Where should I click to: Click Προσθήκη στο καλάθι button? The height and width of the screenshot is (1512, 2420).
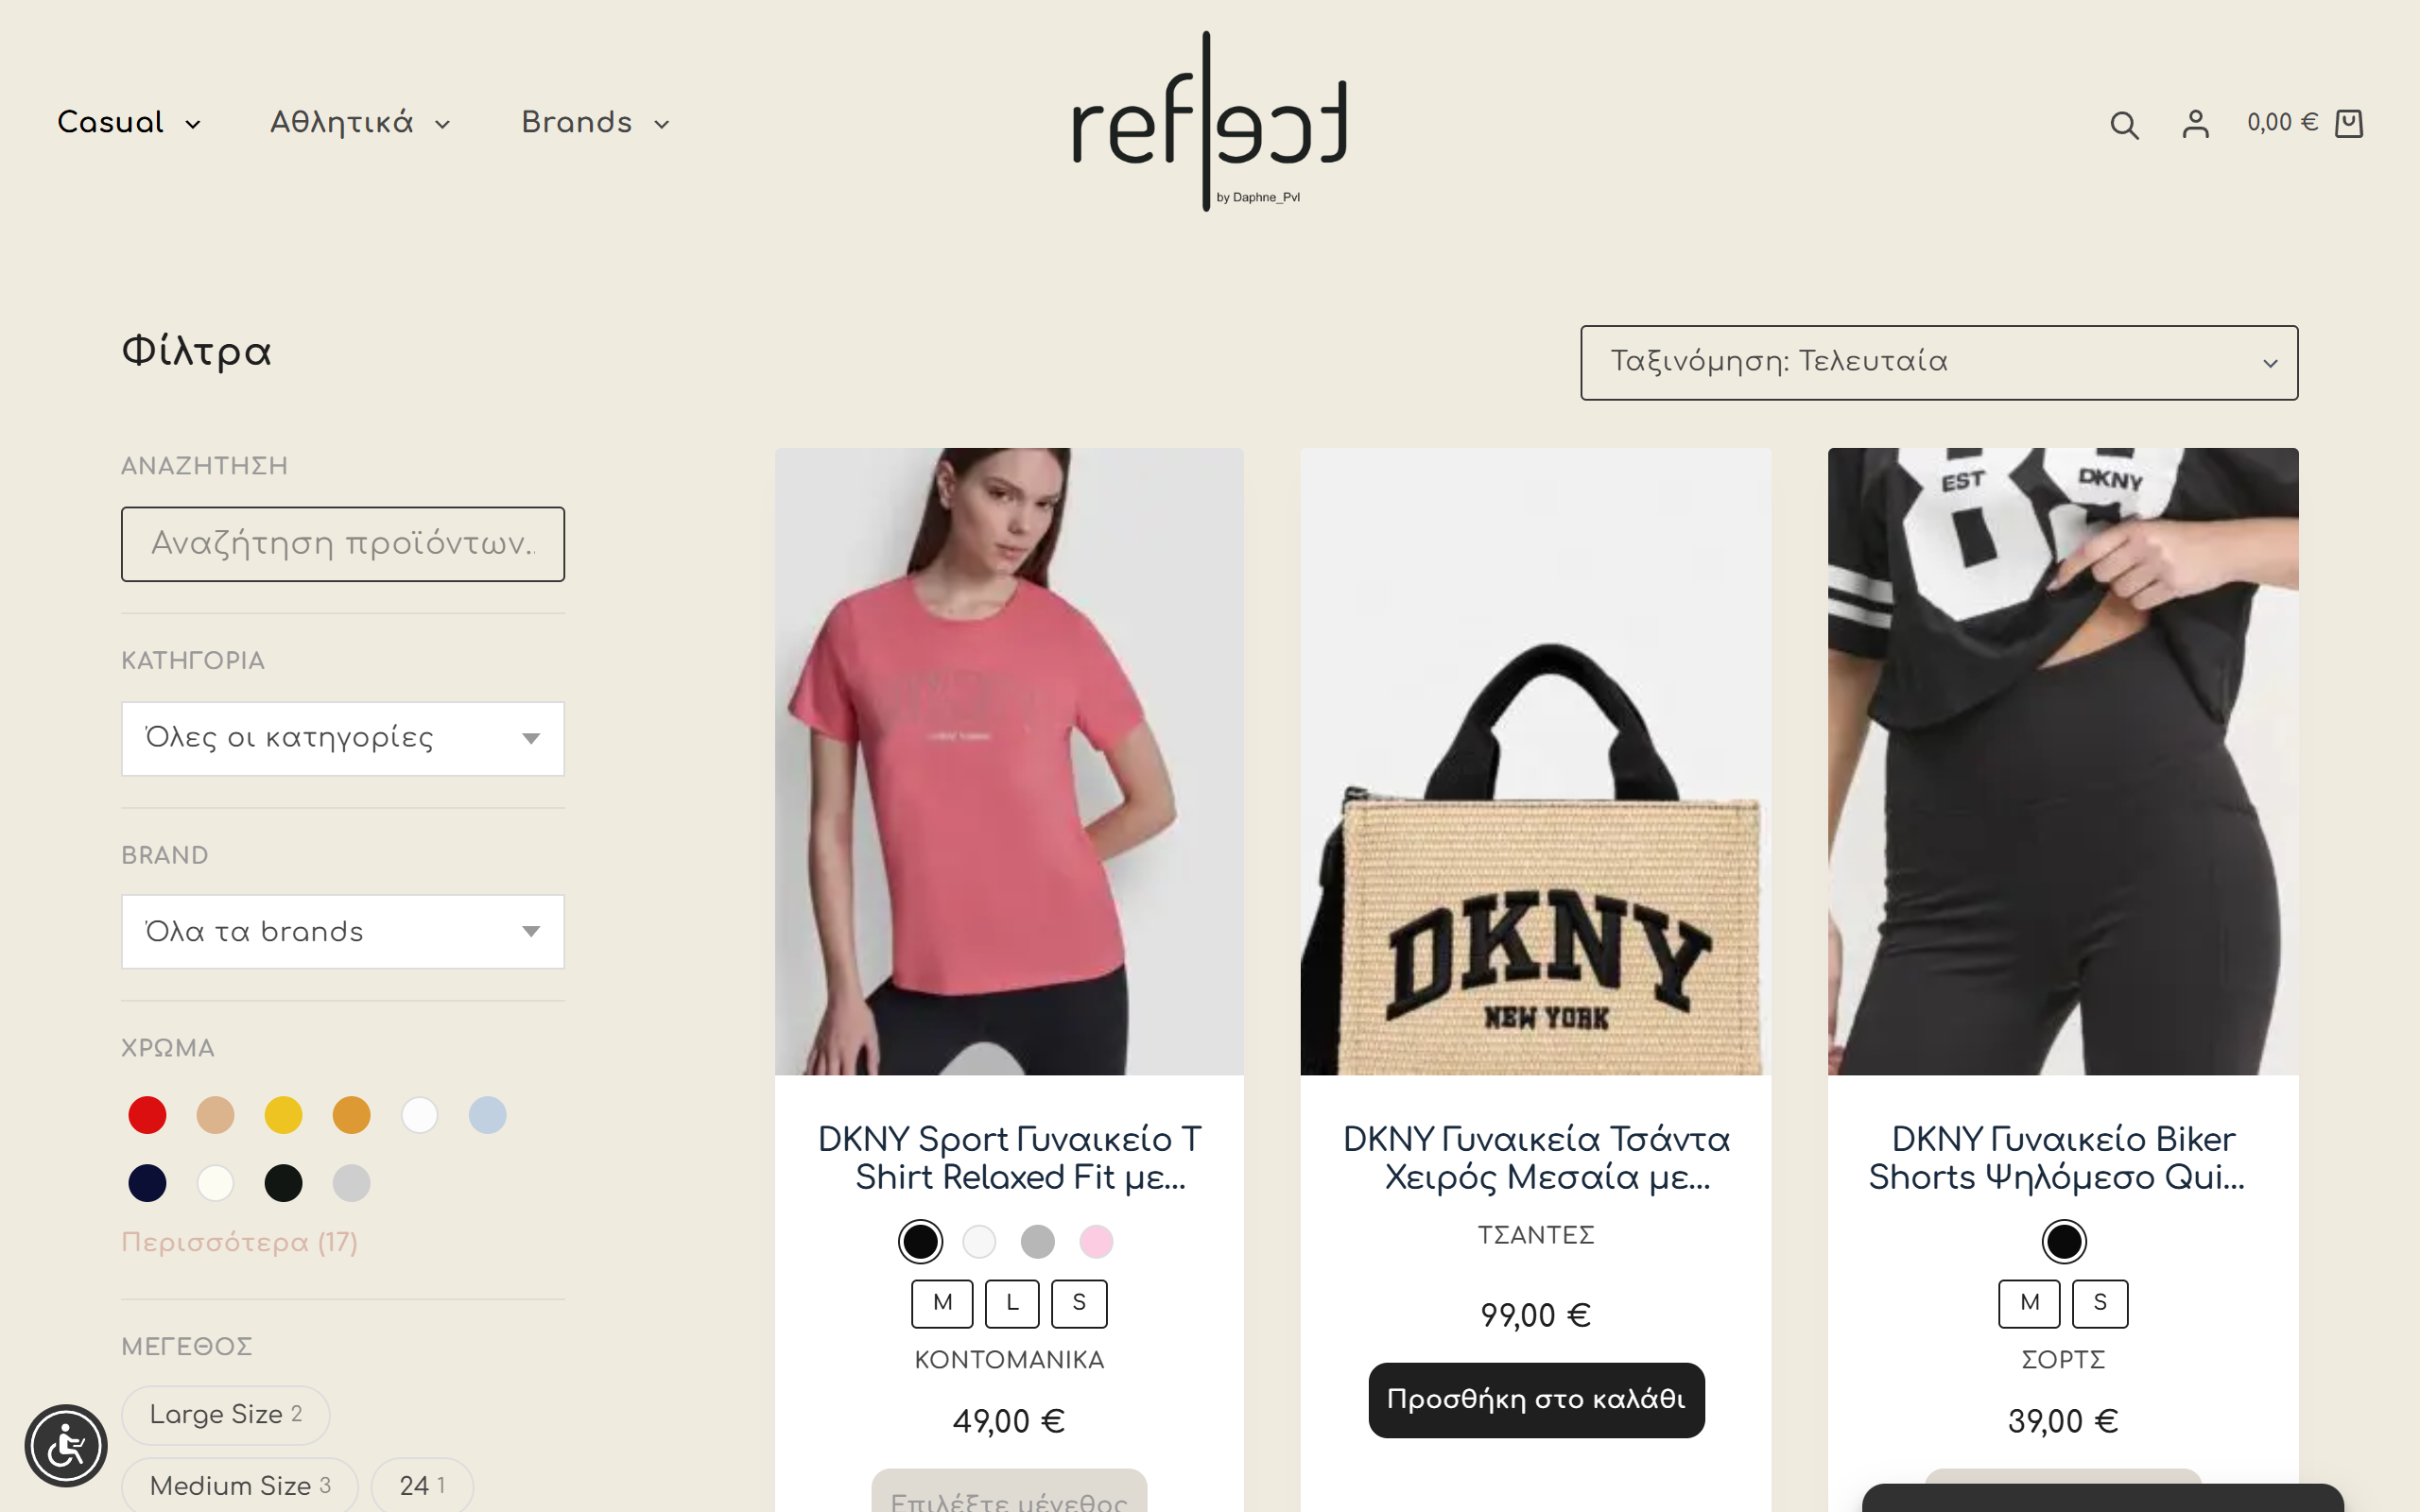[x=1536, y=1400]
